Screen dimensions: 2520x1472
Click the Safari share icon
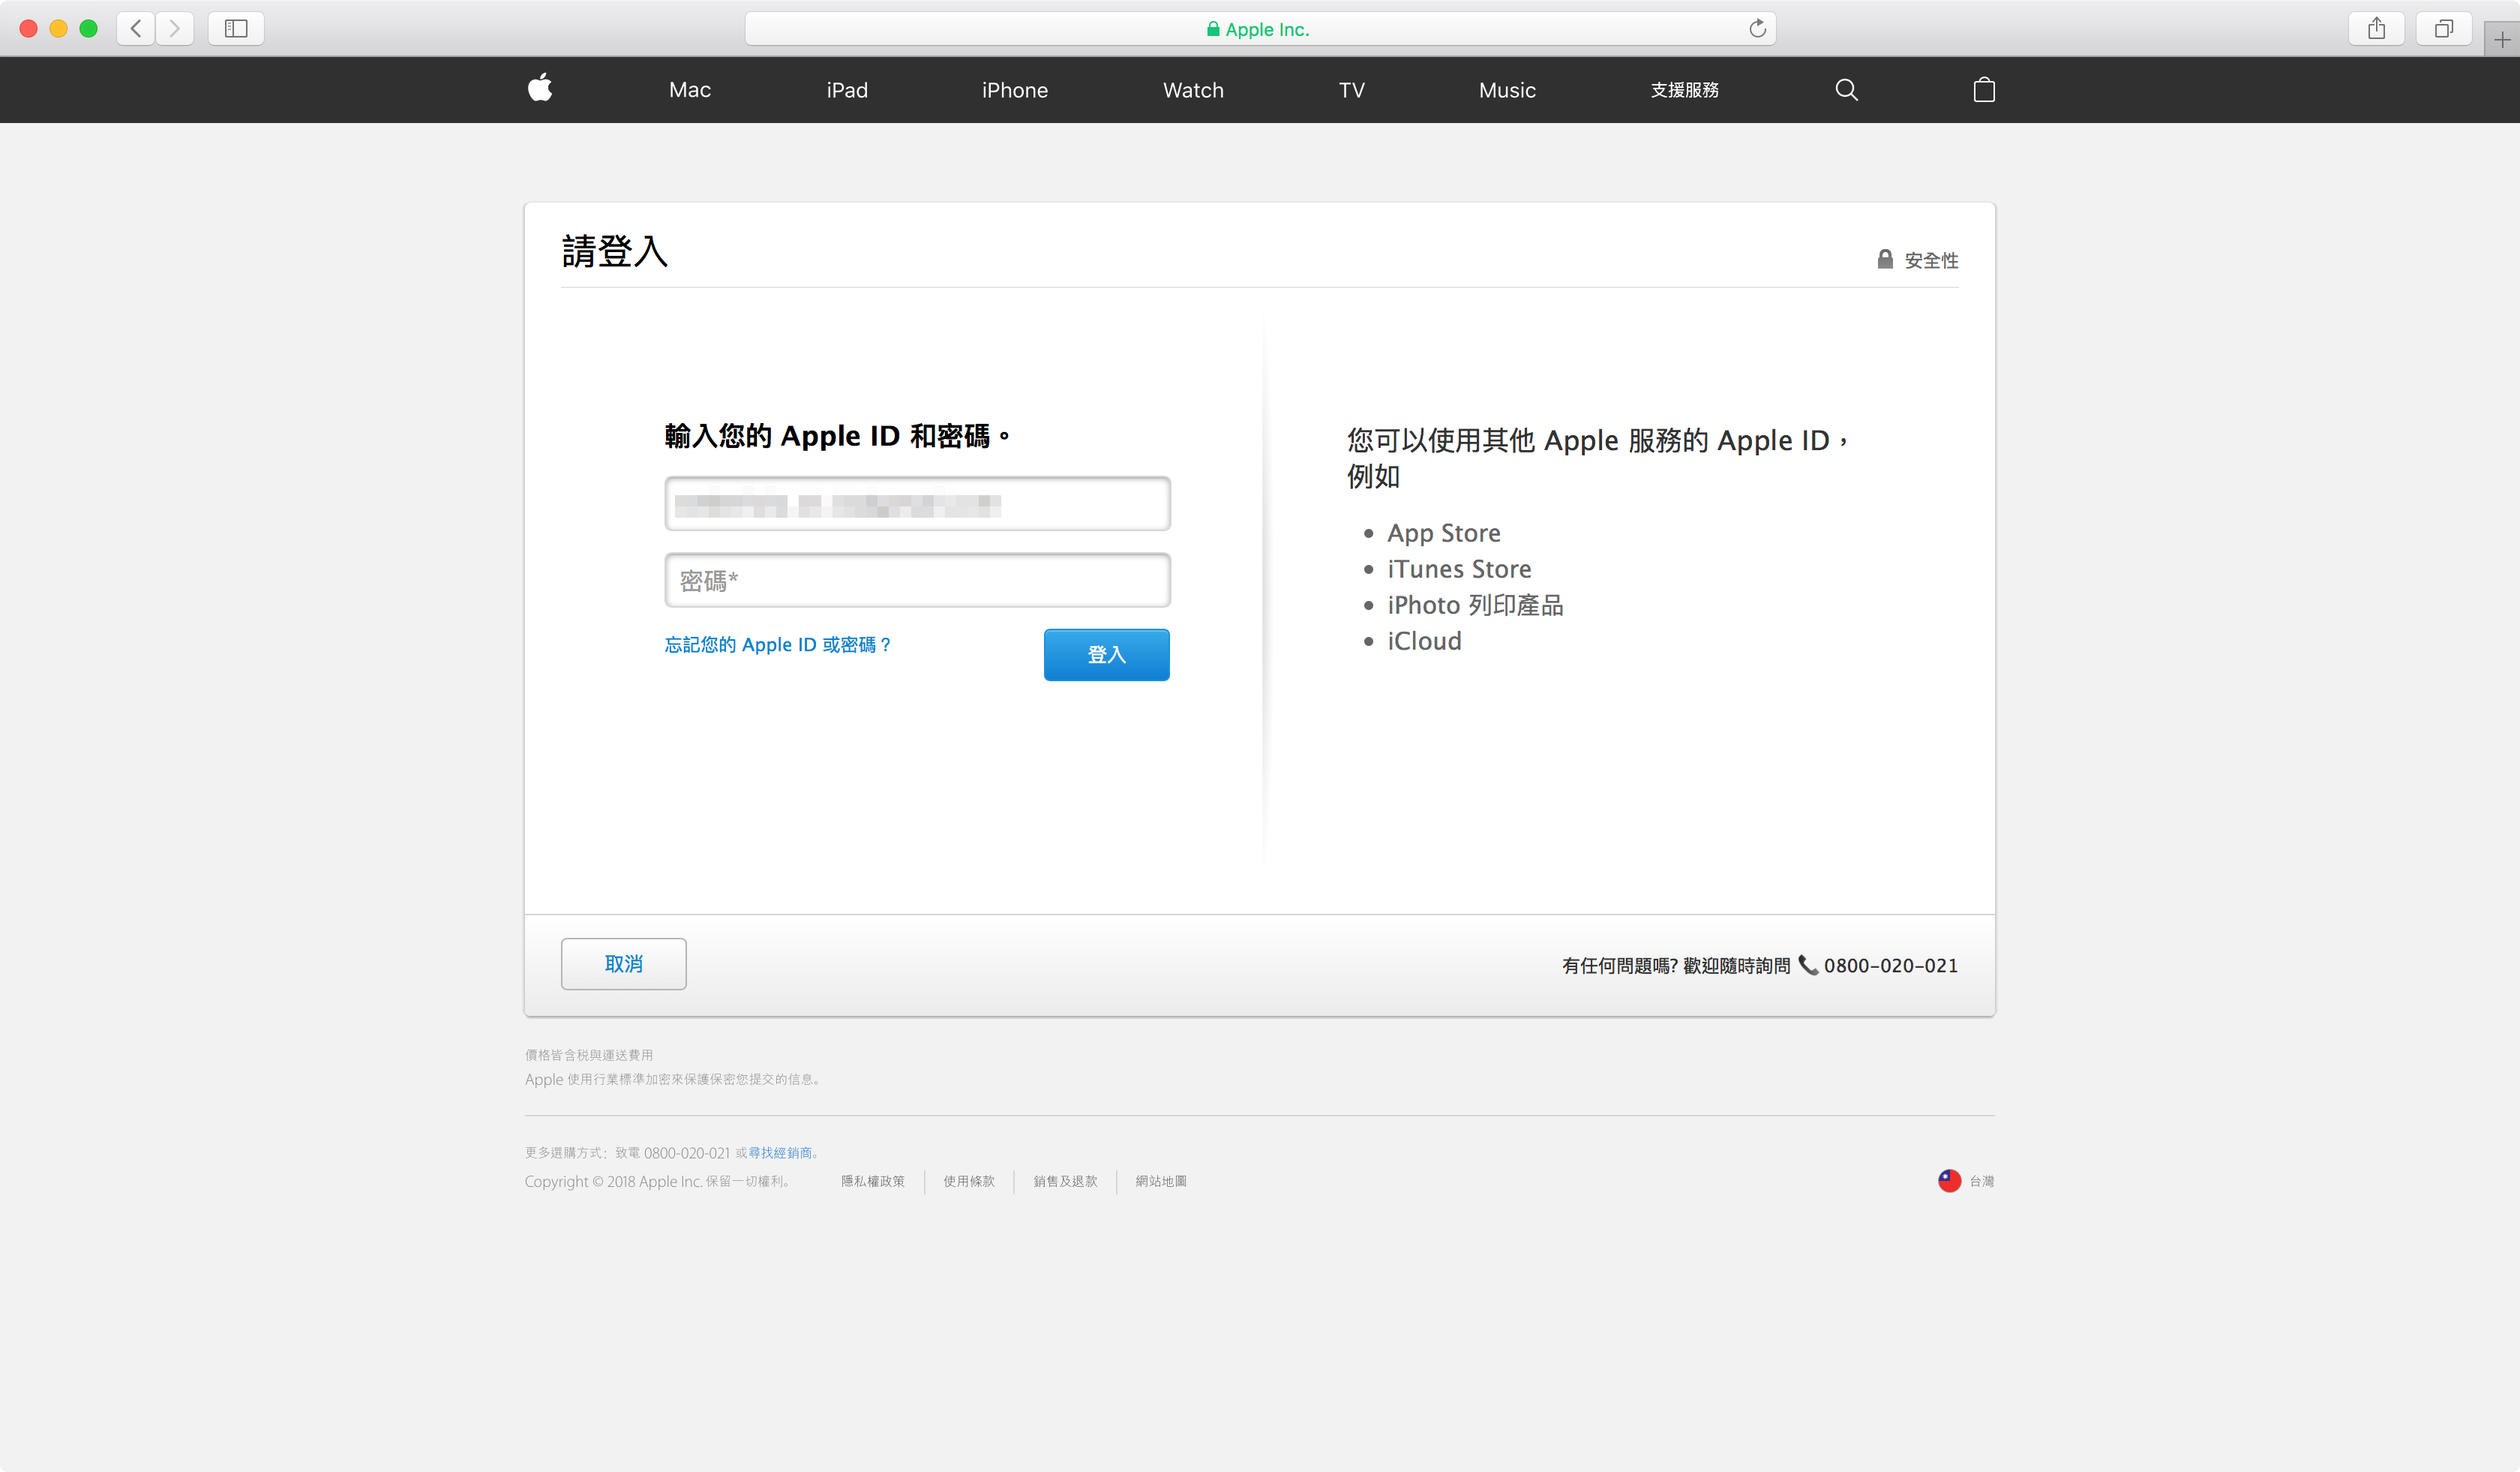click(2376, 29)
